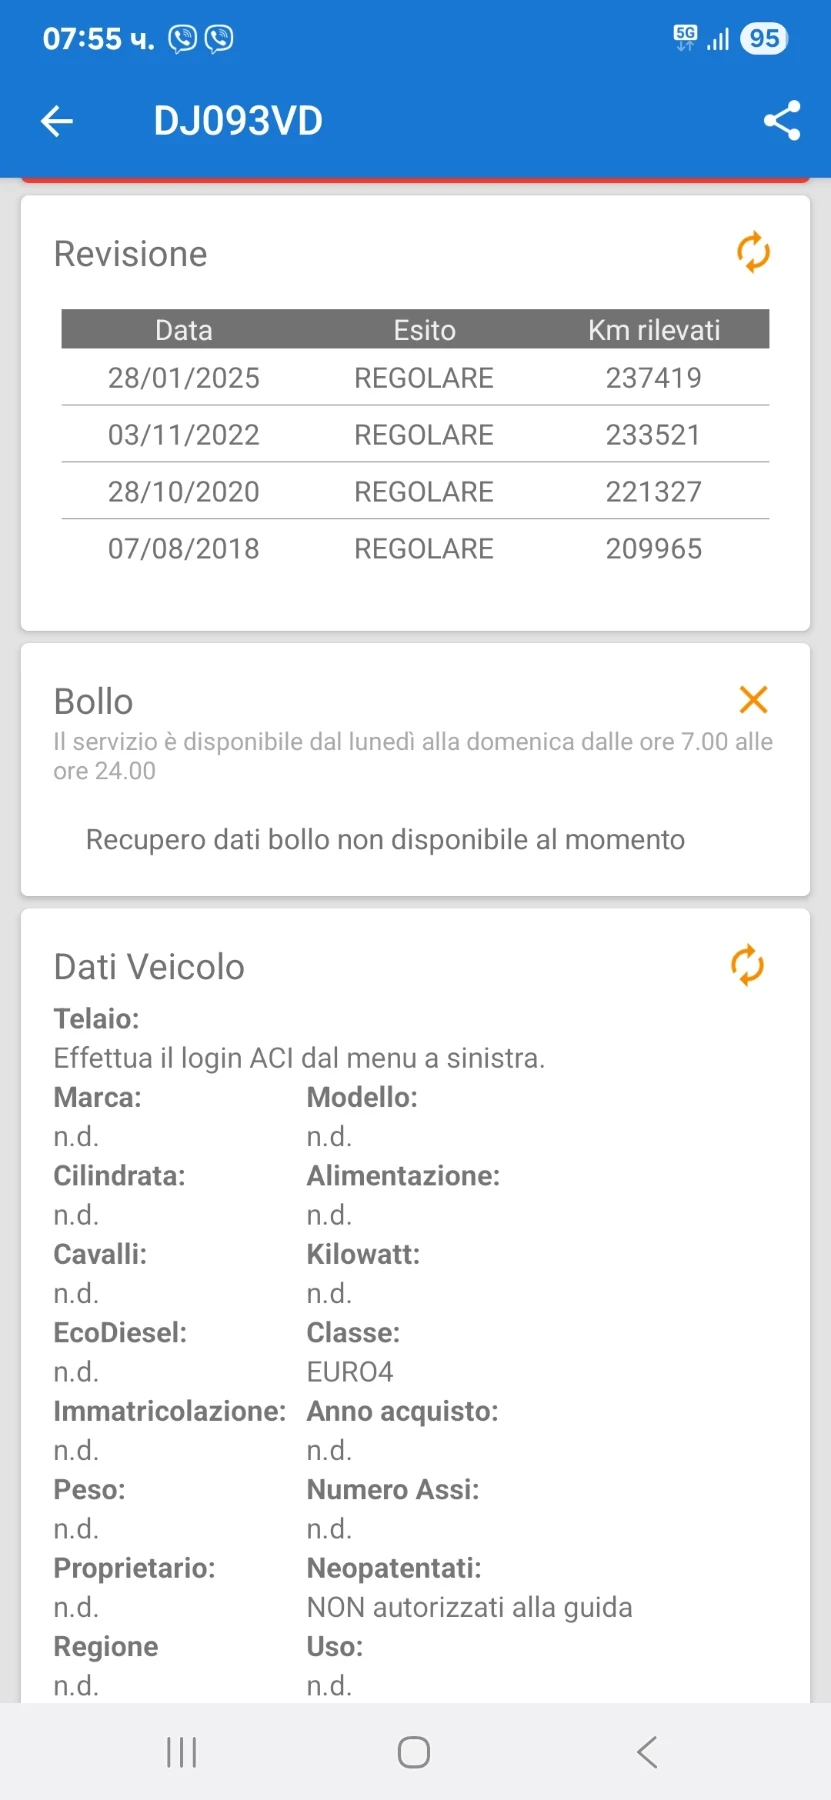
Task: Open Android recent apps button
Action: [181, 1752]
